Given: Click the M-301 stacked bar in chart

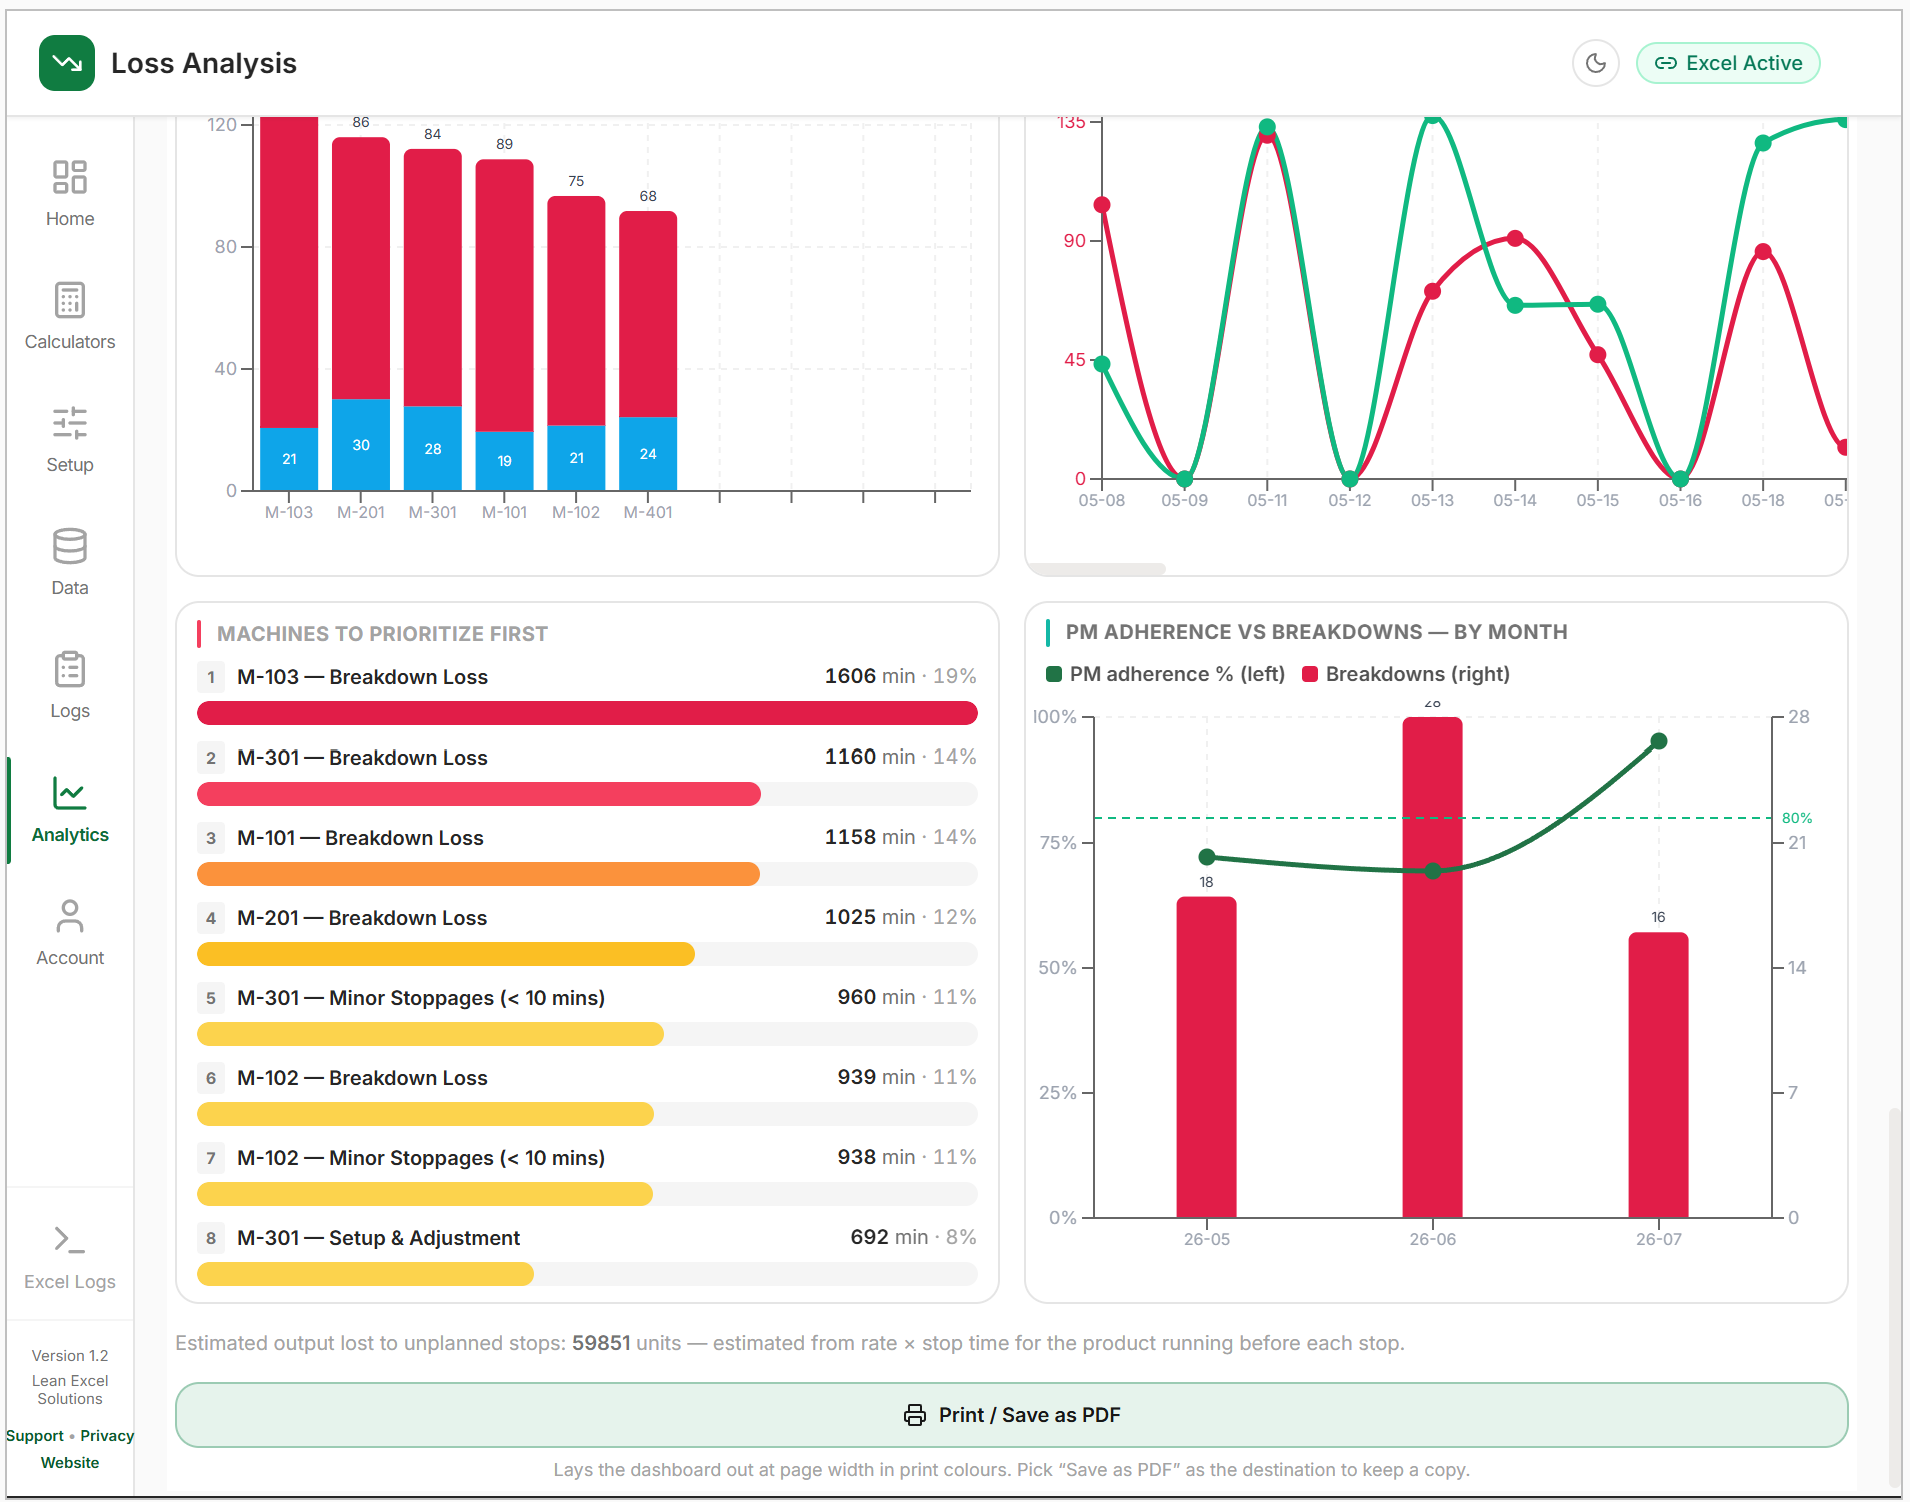Looking at the screenshot, I should tap(433, 319).
